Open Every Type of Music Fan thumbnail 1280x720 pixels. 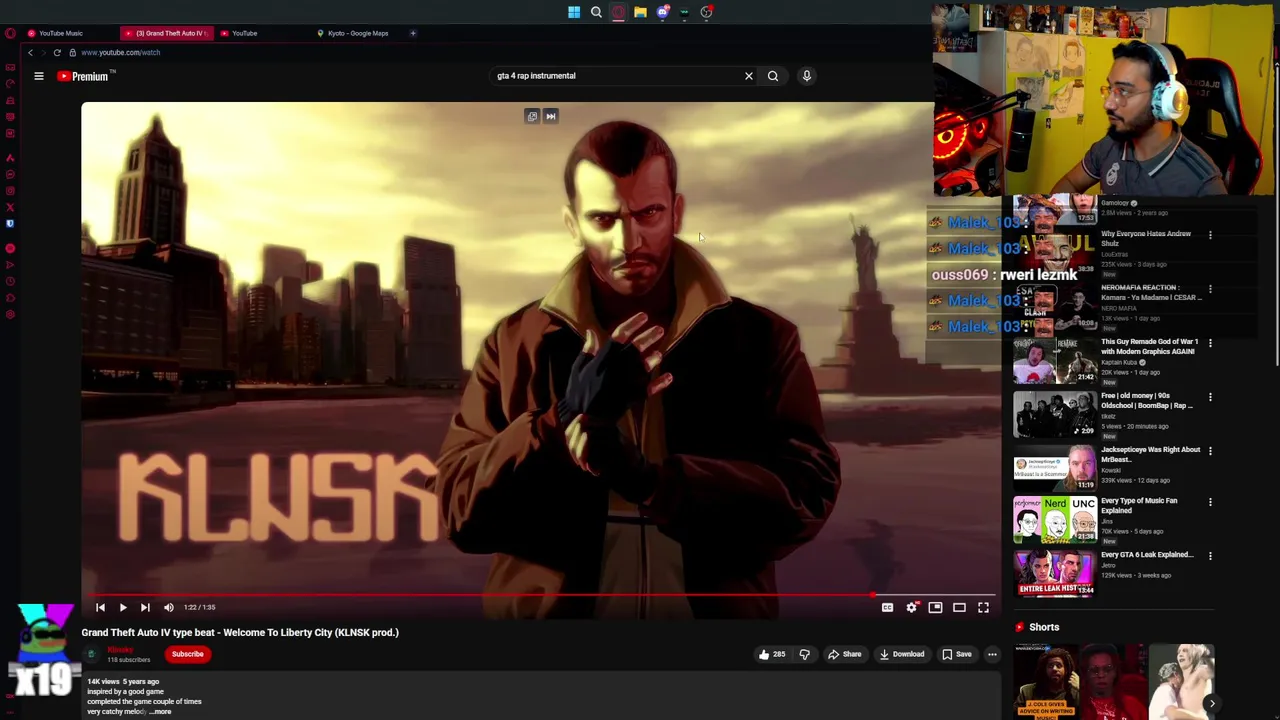1055,519
